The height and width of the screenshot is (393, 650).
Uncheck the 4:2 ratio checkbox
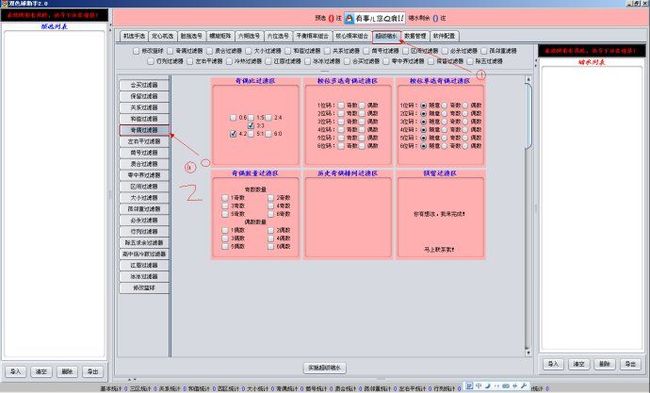pos(233,134)
